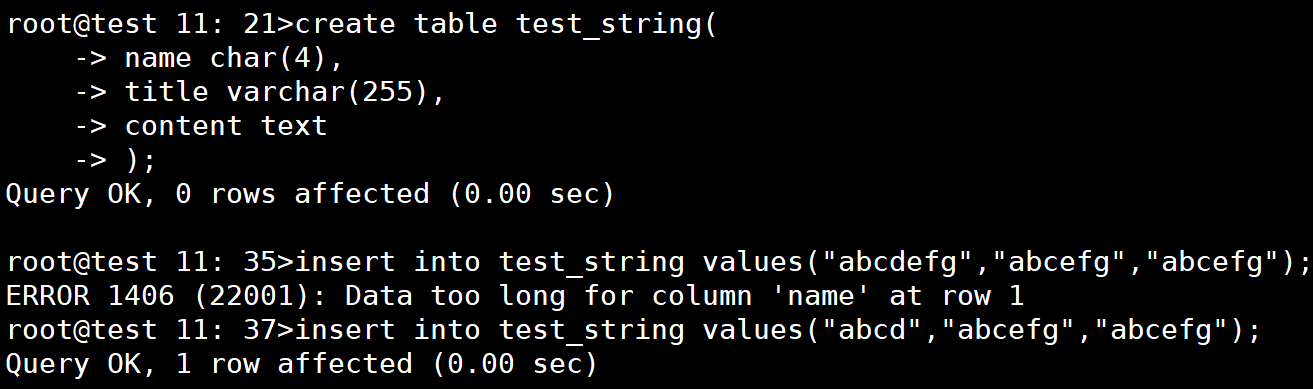Screen dimensions: 1313x389
Task: Click the 'root@test 11: 35>' prompt
Action: 151,263
